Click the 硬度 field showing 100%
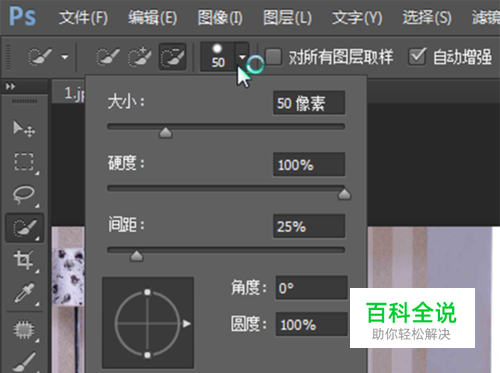 [x=309, y=165]
